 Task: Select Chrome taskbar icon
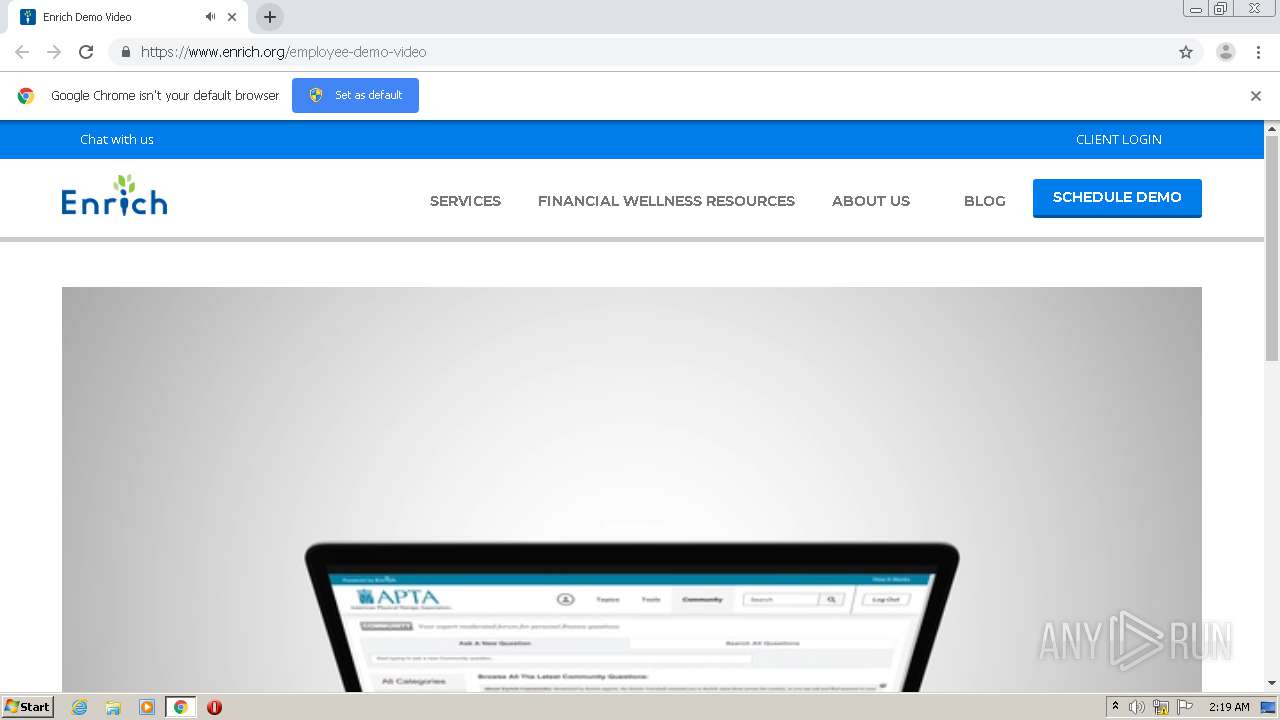(x=180, y=707)
